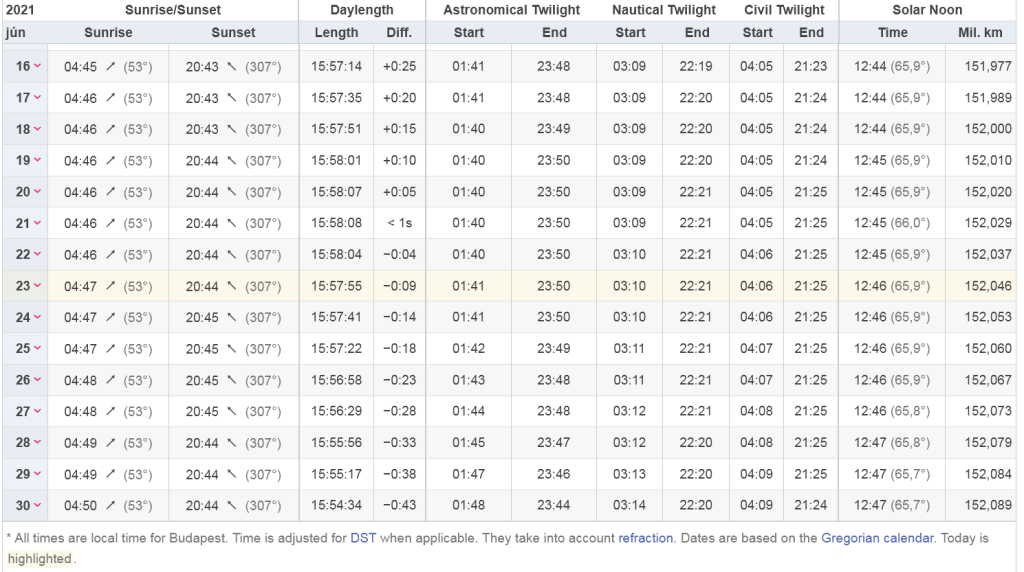
Task: Click the 15:58:08 daylength value for June 21
Action: 336,224
